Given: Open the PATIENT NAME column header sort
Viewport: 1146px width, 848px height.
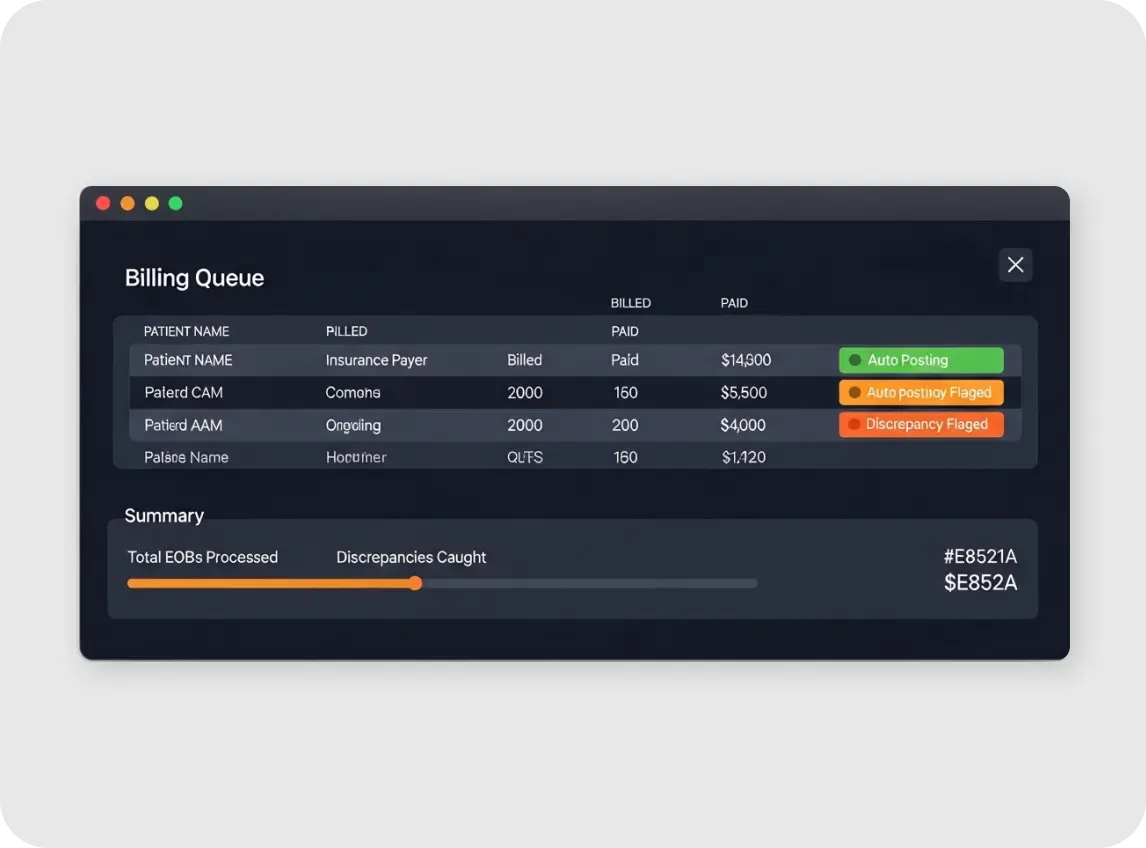Looking at the screenshot, I should pyautogui.click(x=186, y=331).
